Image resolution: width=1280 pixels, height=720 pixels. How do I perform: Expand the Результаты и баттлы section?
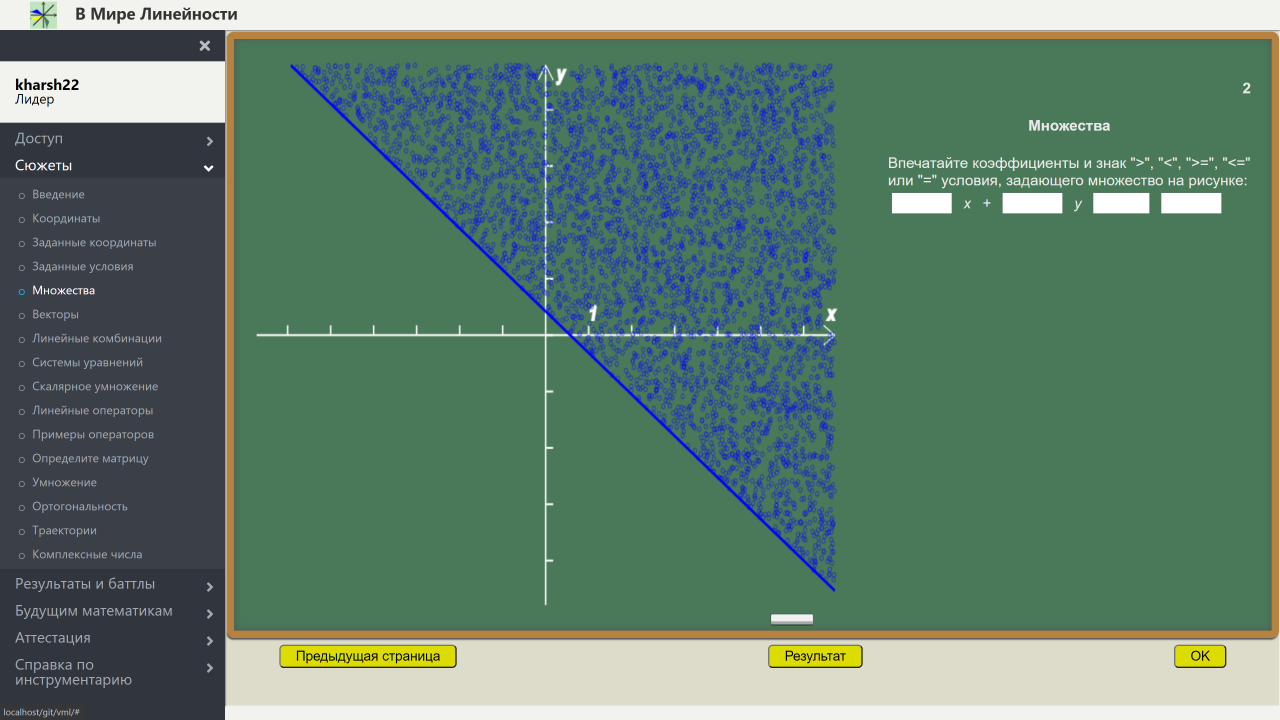(112, 585)
